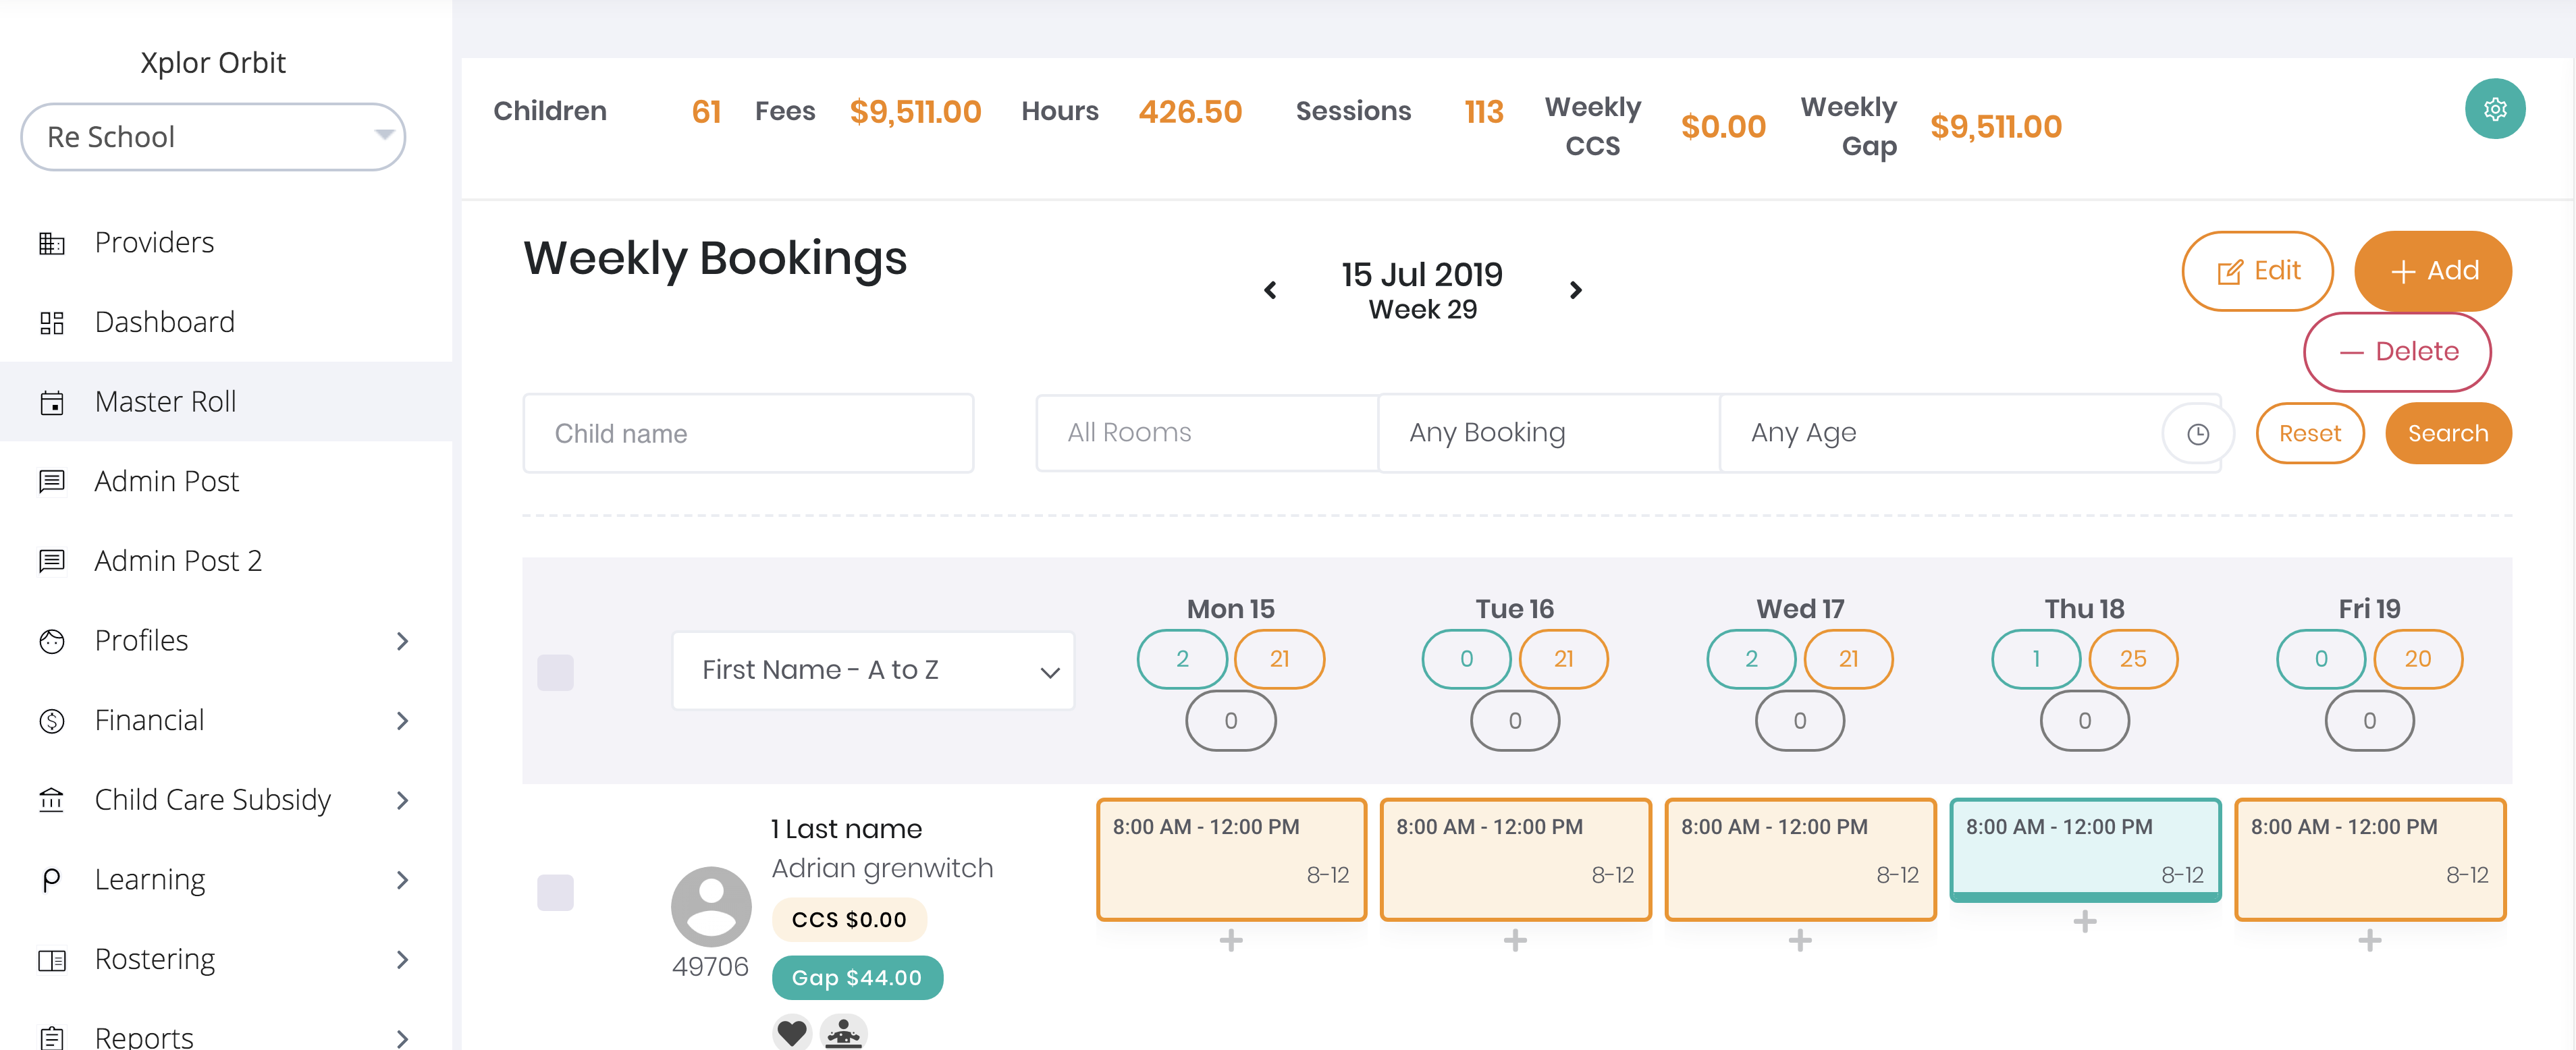2576x1050 pixels.
Task: Select the checkbox for Adrian grenwitch
Action: pos(555,892)
